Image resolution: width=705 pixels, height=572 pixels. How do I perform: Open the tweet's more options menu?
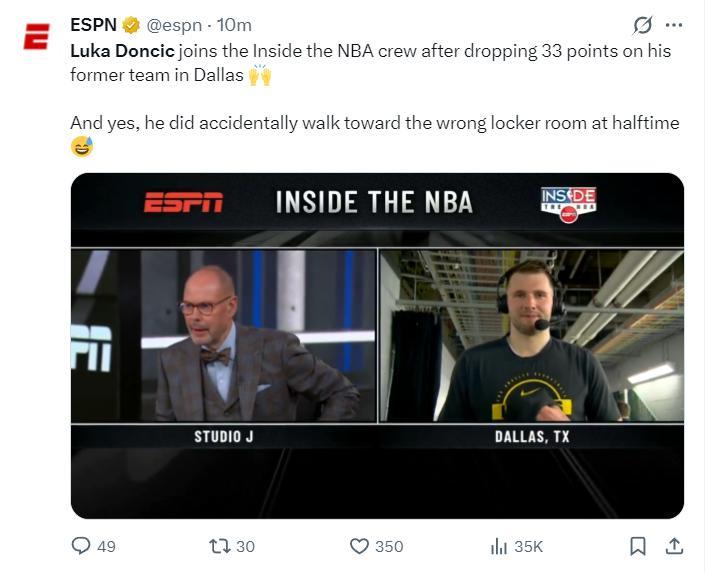point(674,24)
